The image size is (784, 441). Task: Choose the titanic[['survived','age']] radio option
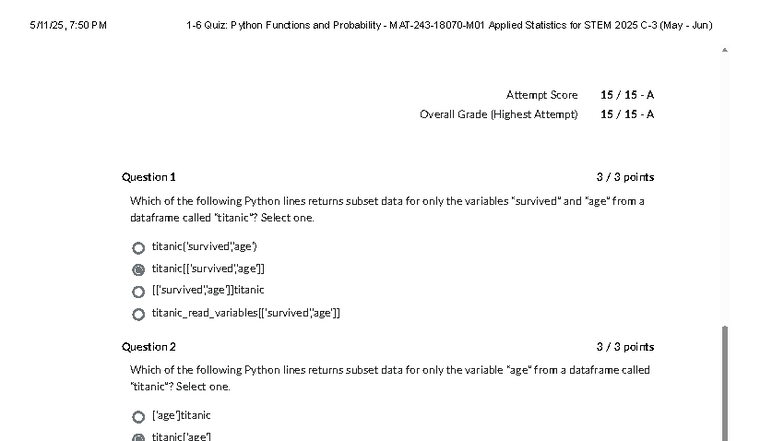pos(138,269)
